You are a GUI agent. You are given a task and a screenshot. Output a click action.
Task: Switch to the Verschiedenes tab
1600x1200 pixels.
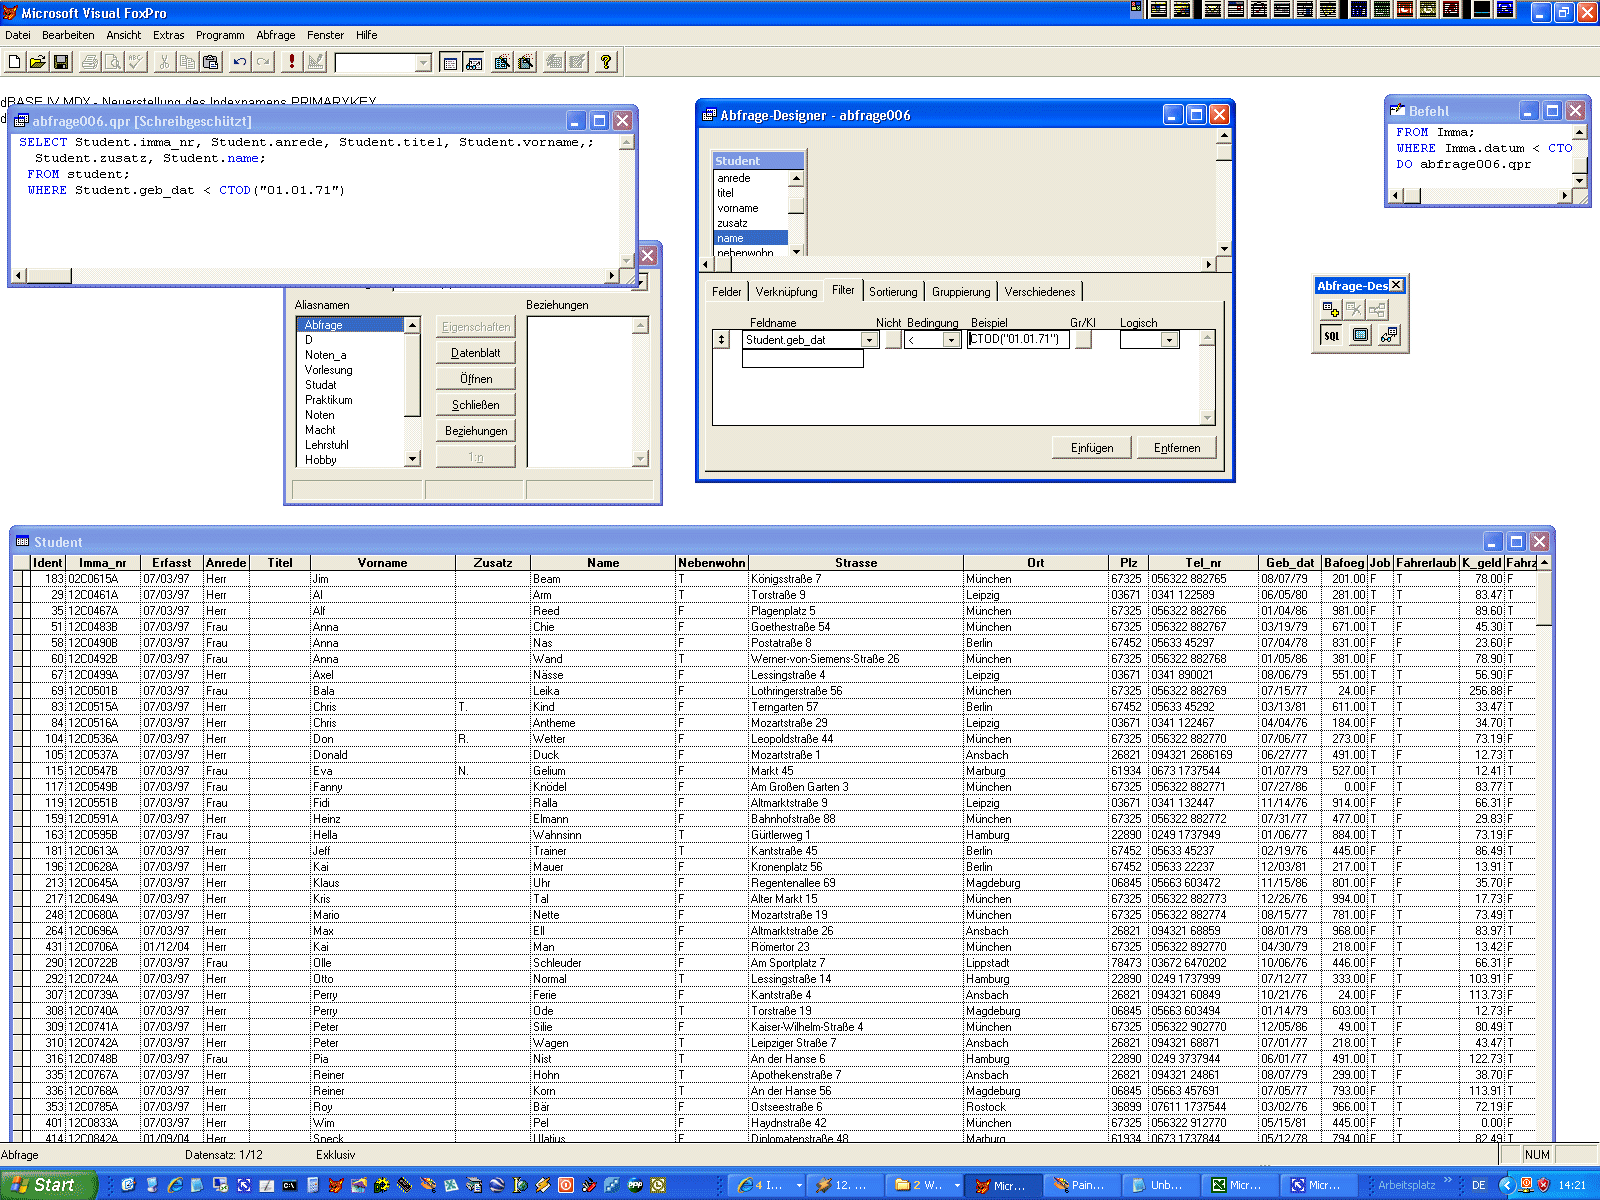pyautogui.click(x=1040, y=292)
